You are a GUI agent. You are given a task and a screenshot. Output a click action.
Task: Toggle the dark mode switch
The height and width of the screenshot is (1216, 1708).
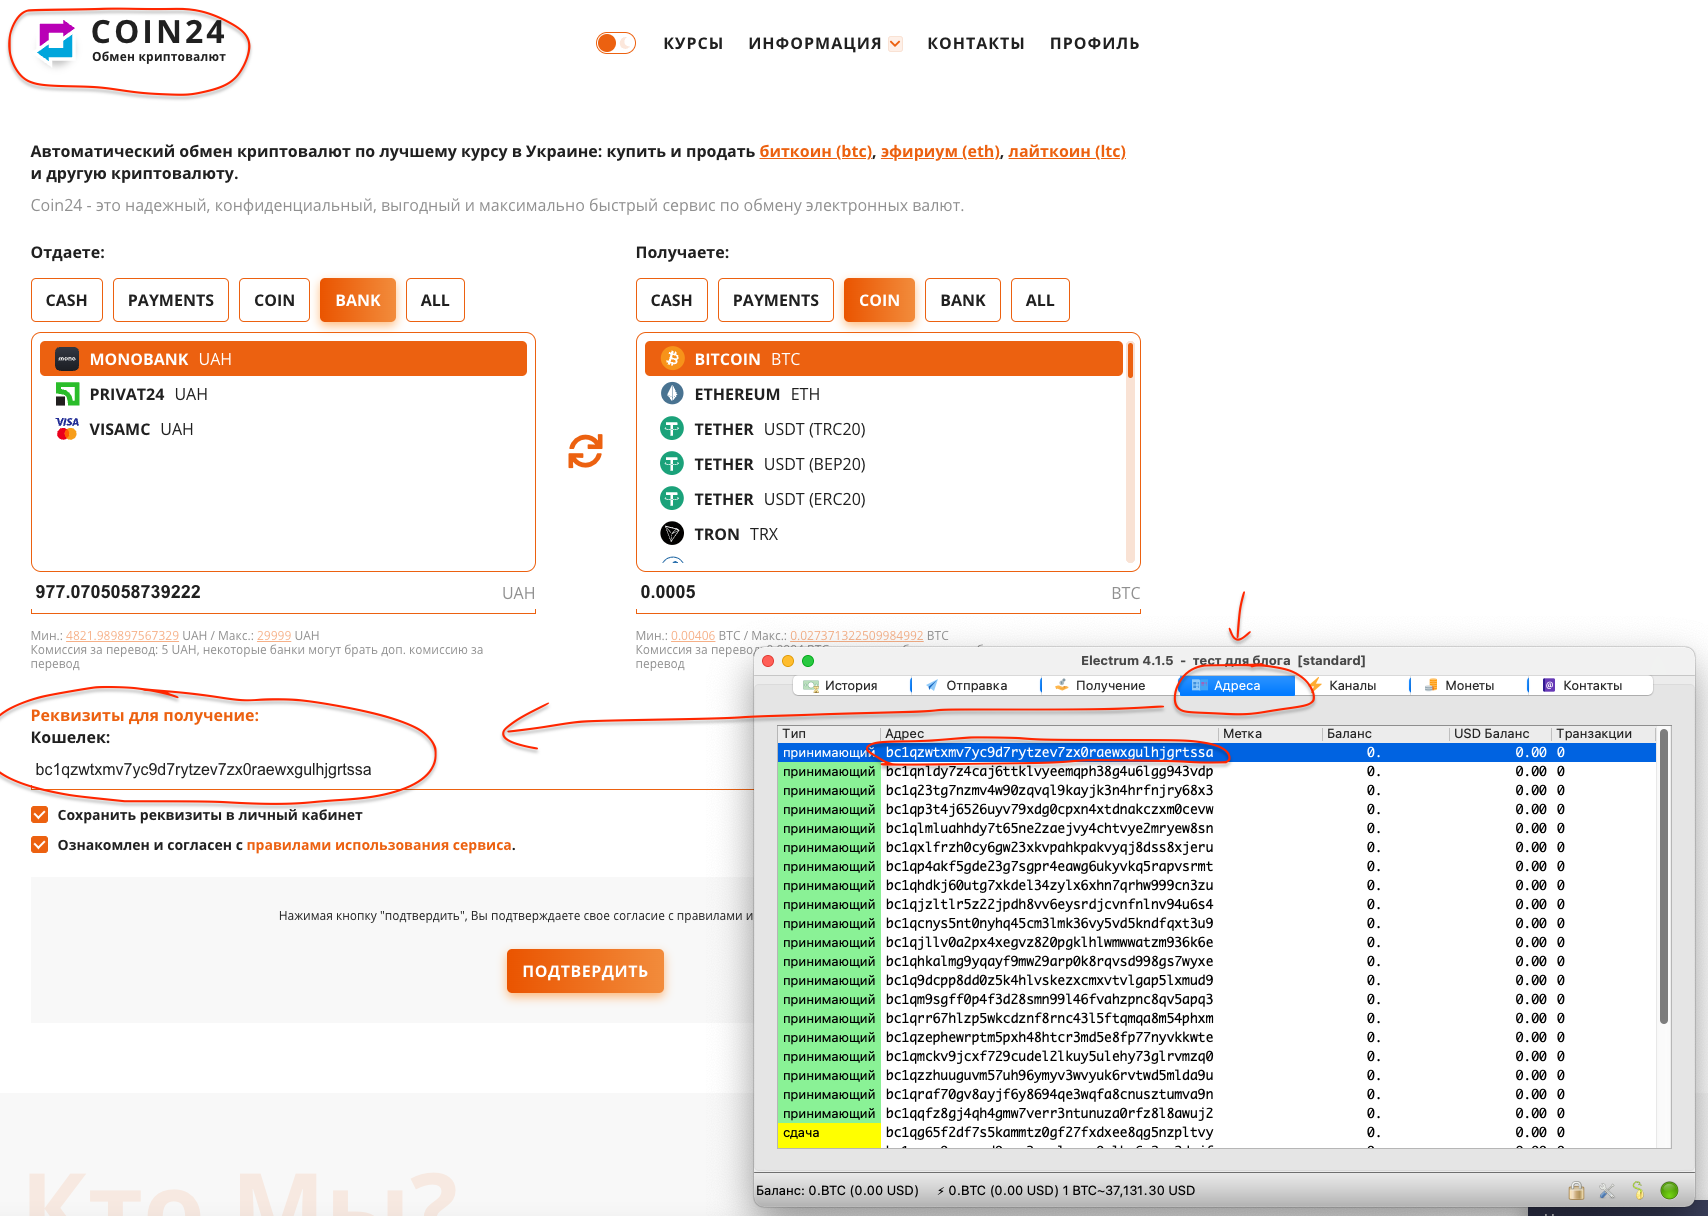pyautogui.click(x=616, y=43)
